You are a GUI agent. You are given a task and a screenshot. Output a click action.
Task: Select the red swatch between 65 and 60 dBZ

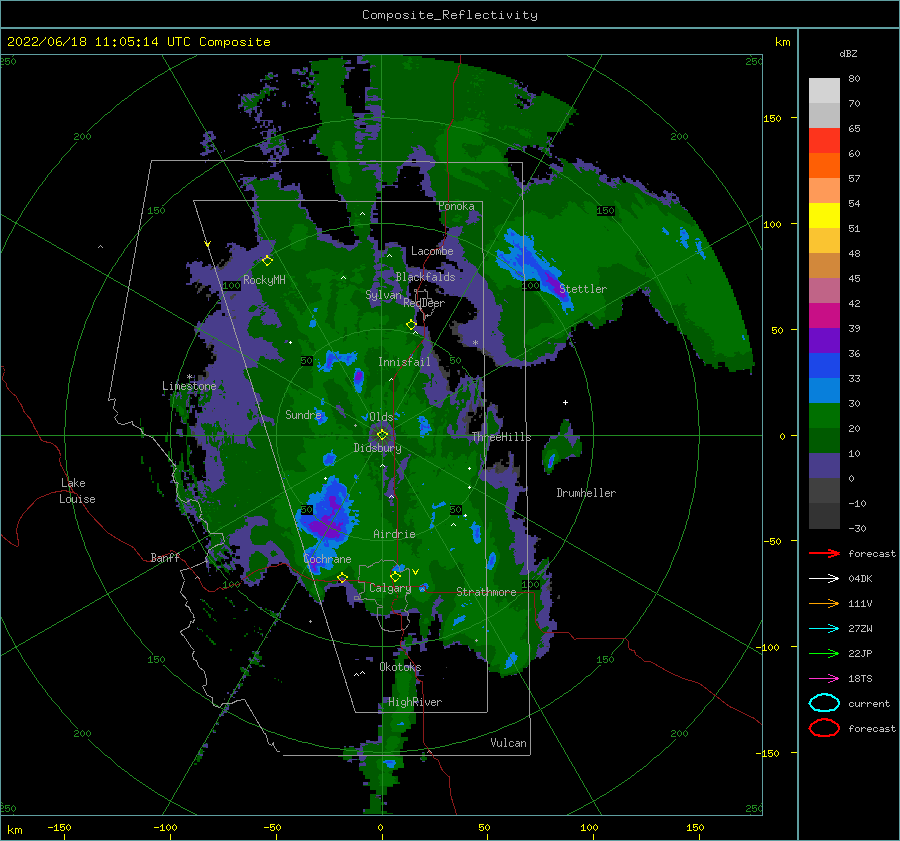824,141
